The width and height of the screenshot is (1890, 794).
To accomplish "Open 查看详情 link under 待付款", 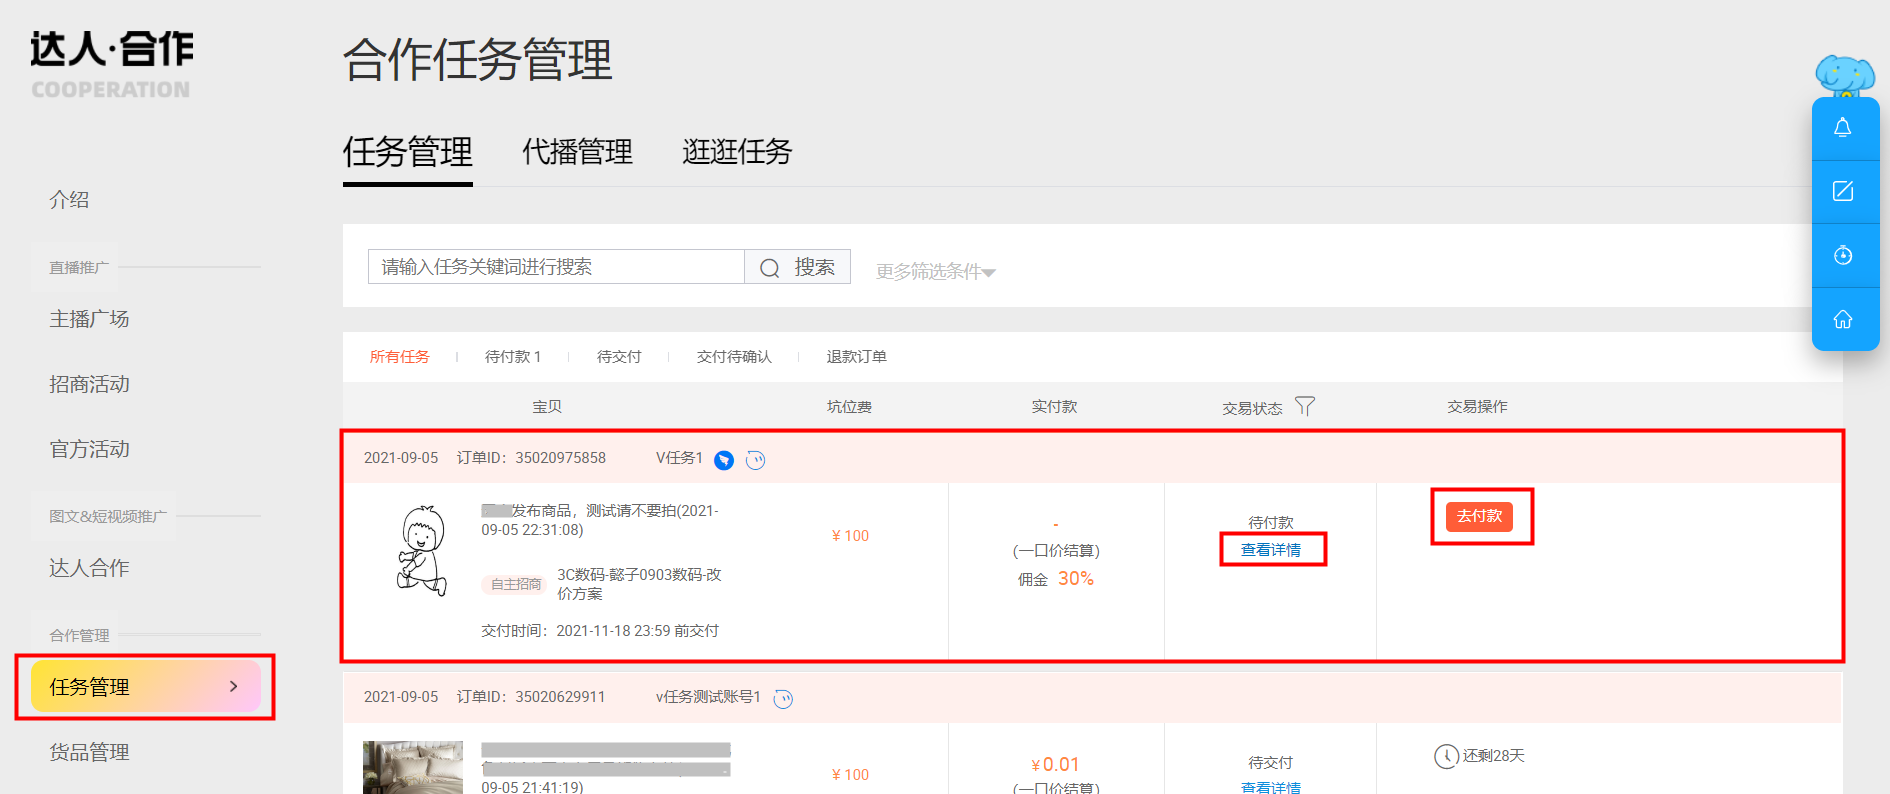I will (x=1271, y=550).
